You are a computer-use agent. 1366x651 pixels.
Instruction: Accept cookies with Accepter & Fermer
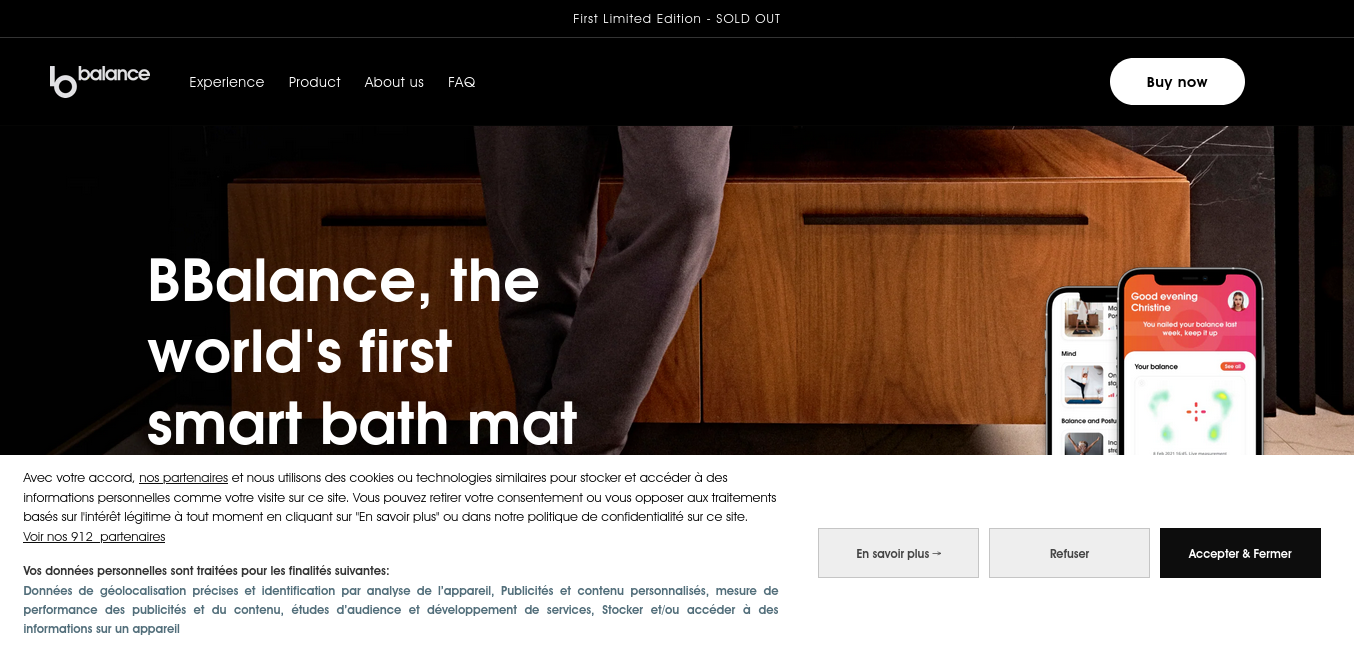click(x=1240, y=553)
